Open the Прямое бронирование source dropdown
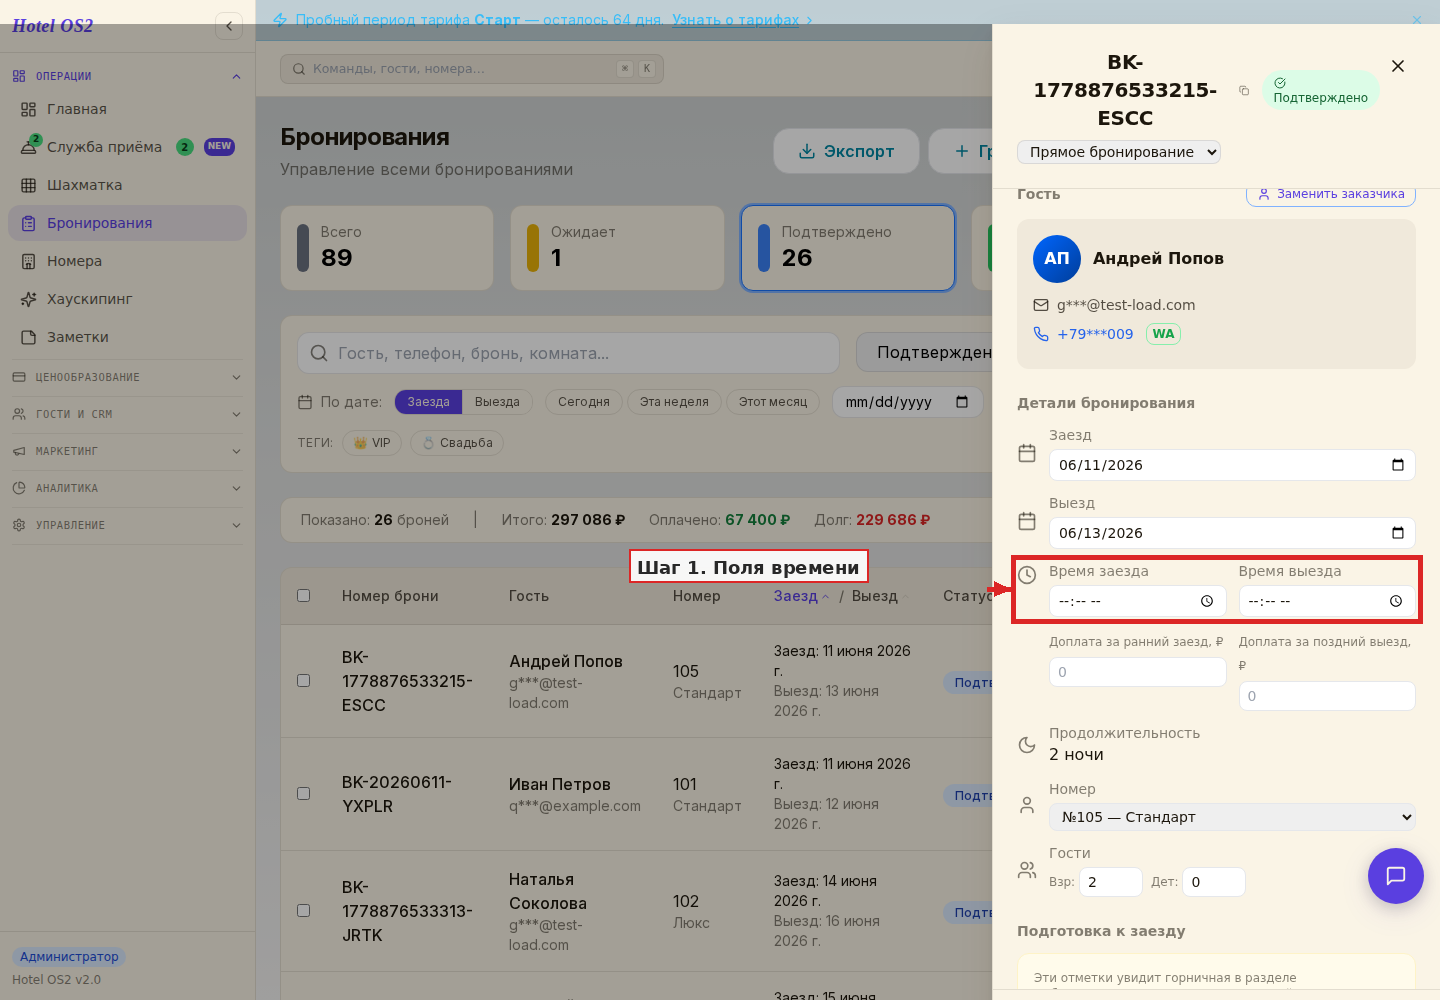The height and width of the screenshot is (1000, 1440). coord(1119,152)
